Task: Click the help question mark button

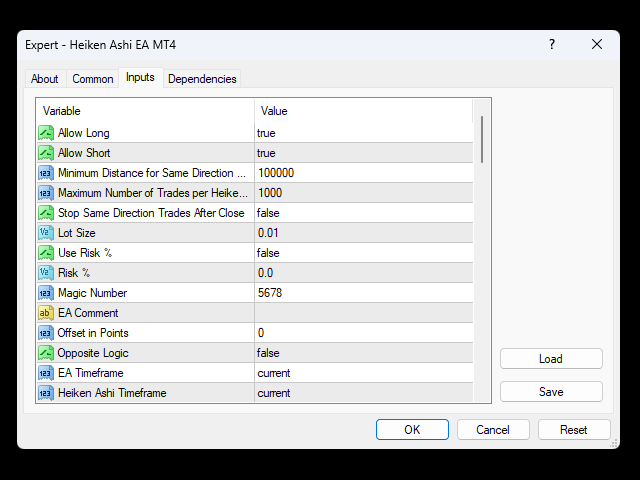Action: coord(552,44)
